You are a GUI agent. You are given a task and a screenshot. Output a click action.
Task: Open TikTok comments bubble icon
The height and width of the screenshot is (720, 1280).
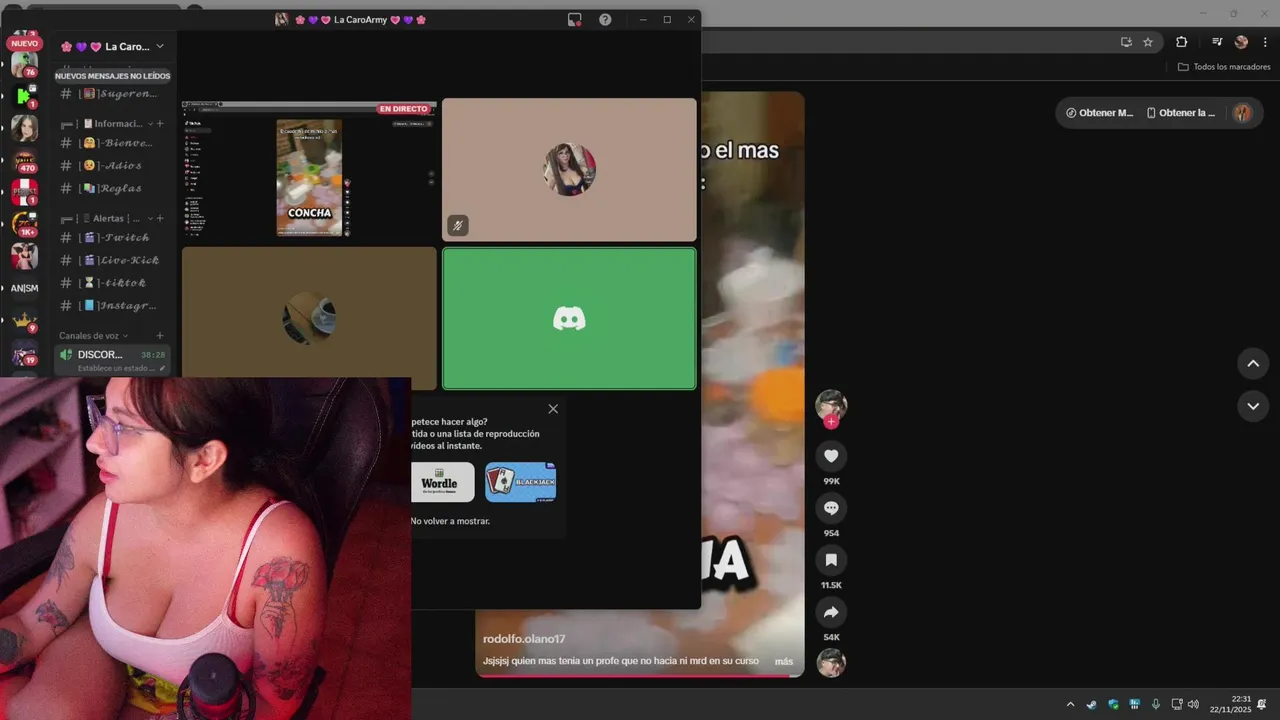click(831, 508)
